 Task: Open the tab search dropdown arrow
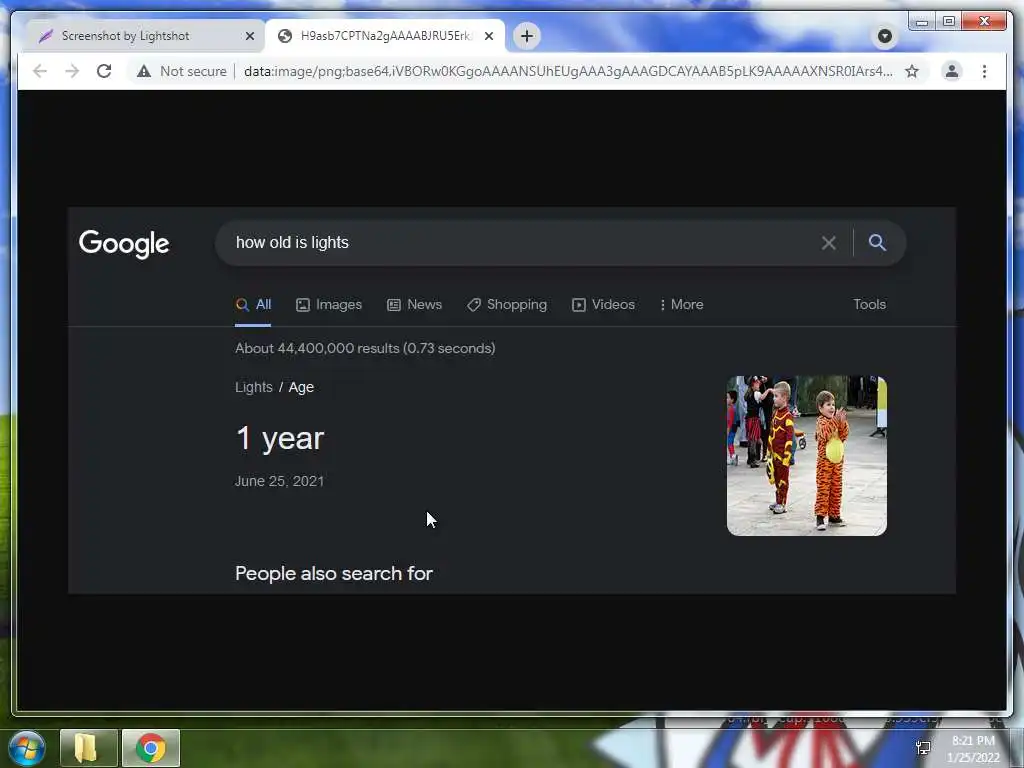tap(885, 36)
